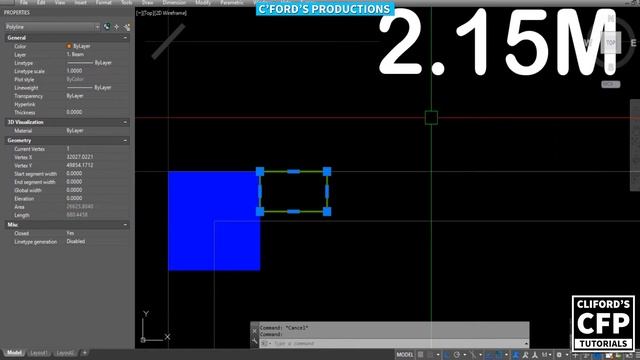The width and height of the screenshot is (640, 360).
Task: Toggle grid display in status bar
Action: (x=420, y=355)
